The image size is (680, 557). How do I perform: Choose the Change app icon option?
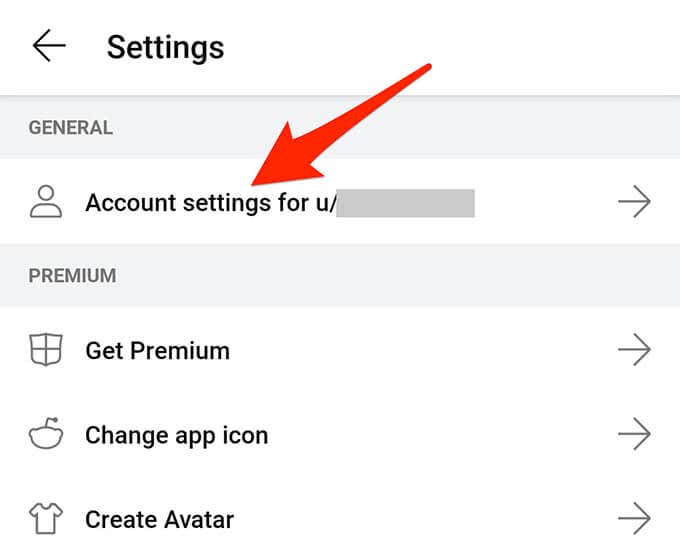tap(176, 436)
